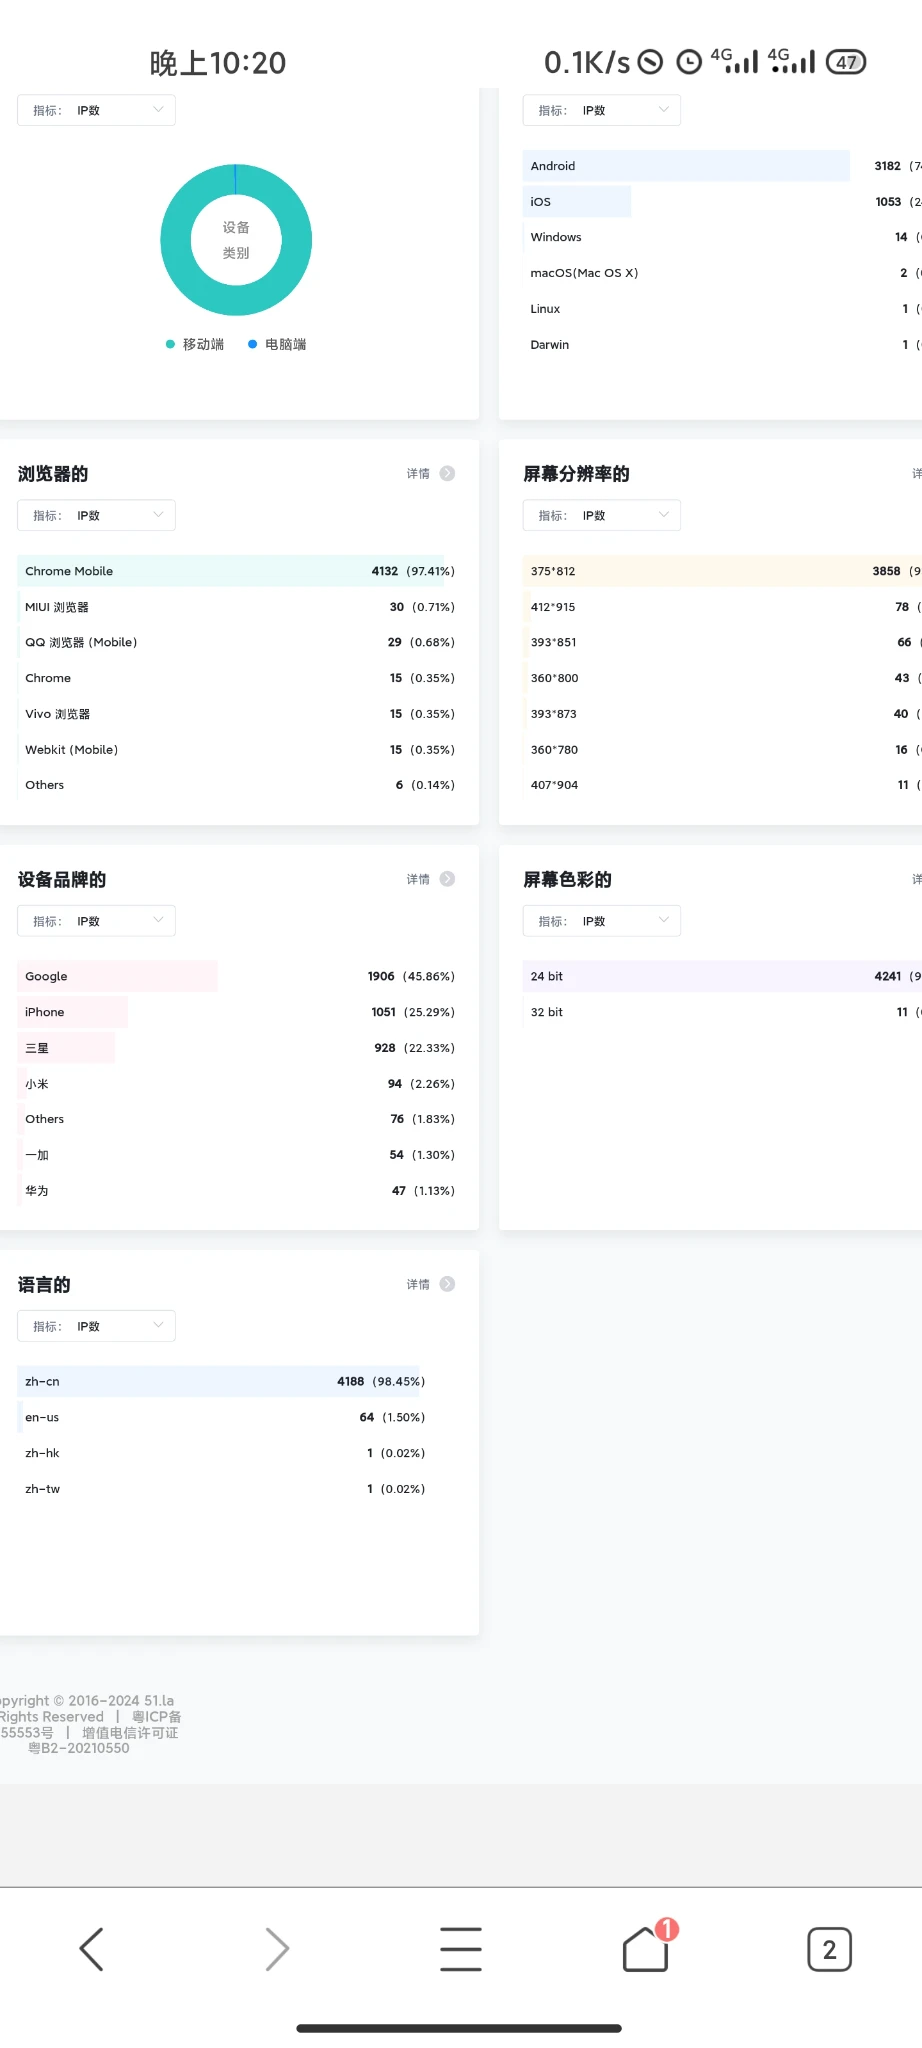Toggle the 电脑端 legend item in donut chart
This screenshot has height=2048, width=922.
(x=277, y=344)
